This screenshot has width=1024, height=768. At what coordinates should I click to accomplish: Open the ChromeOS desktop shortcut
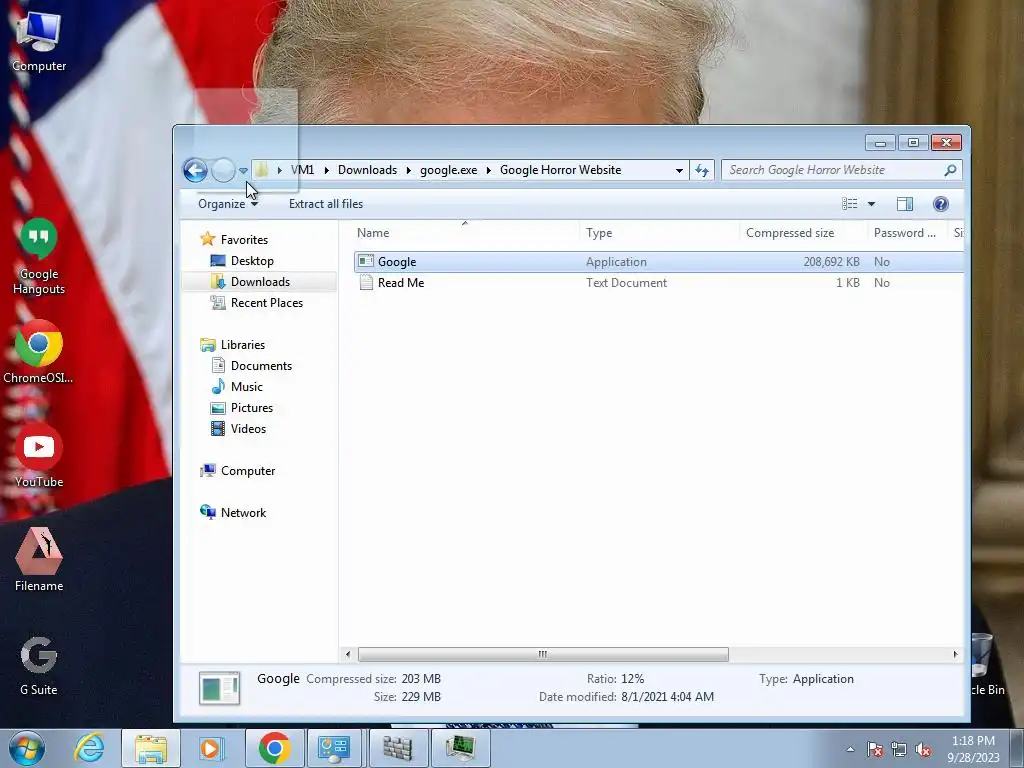coord(39,352)
